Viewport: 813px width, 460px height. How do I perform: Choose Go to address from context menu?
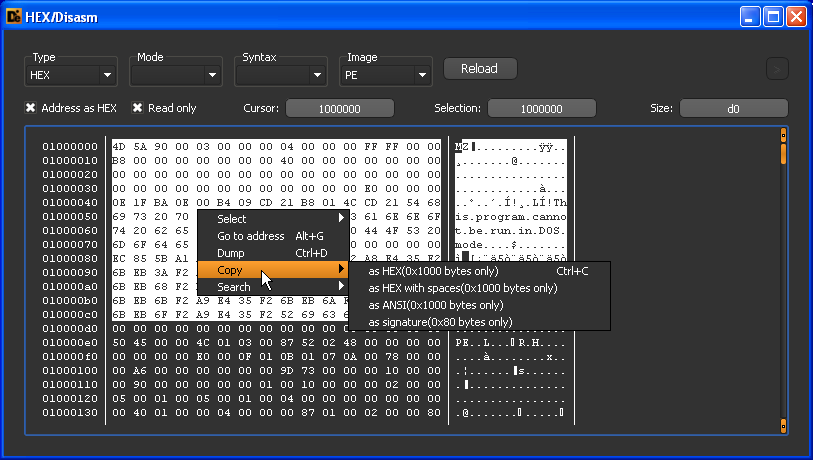click(251, 236)
